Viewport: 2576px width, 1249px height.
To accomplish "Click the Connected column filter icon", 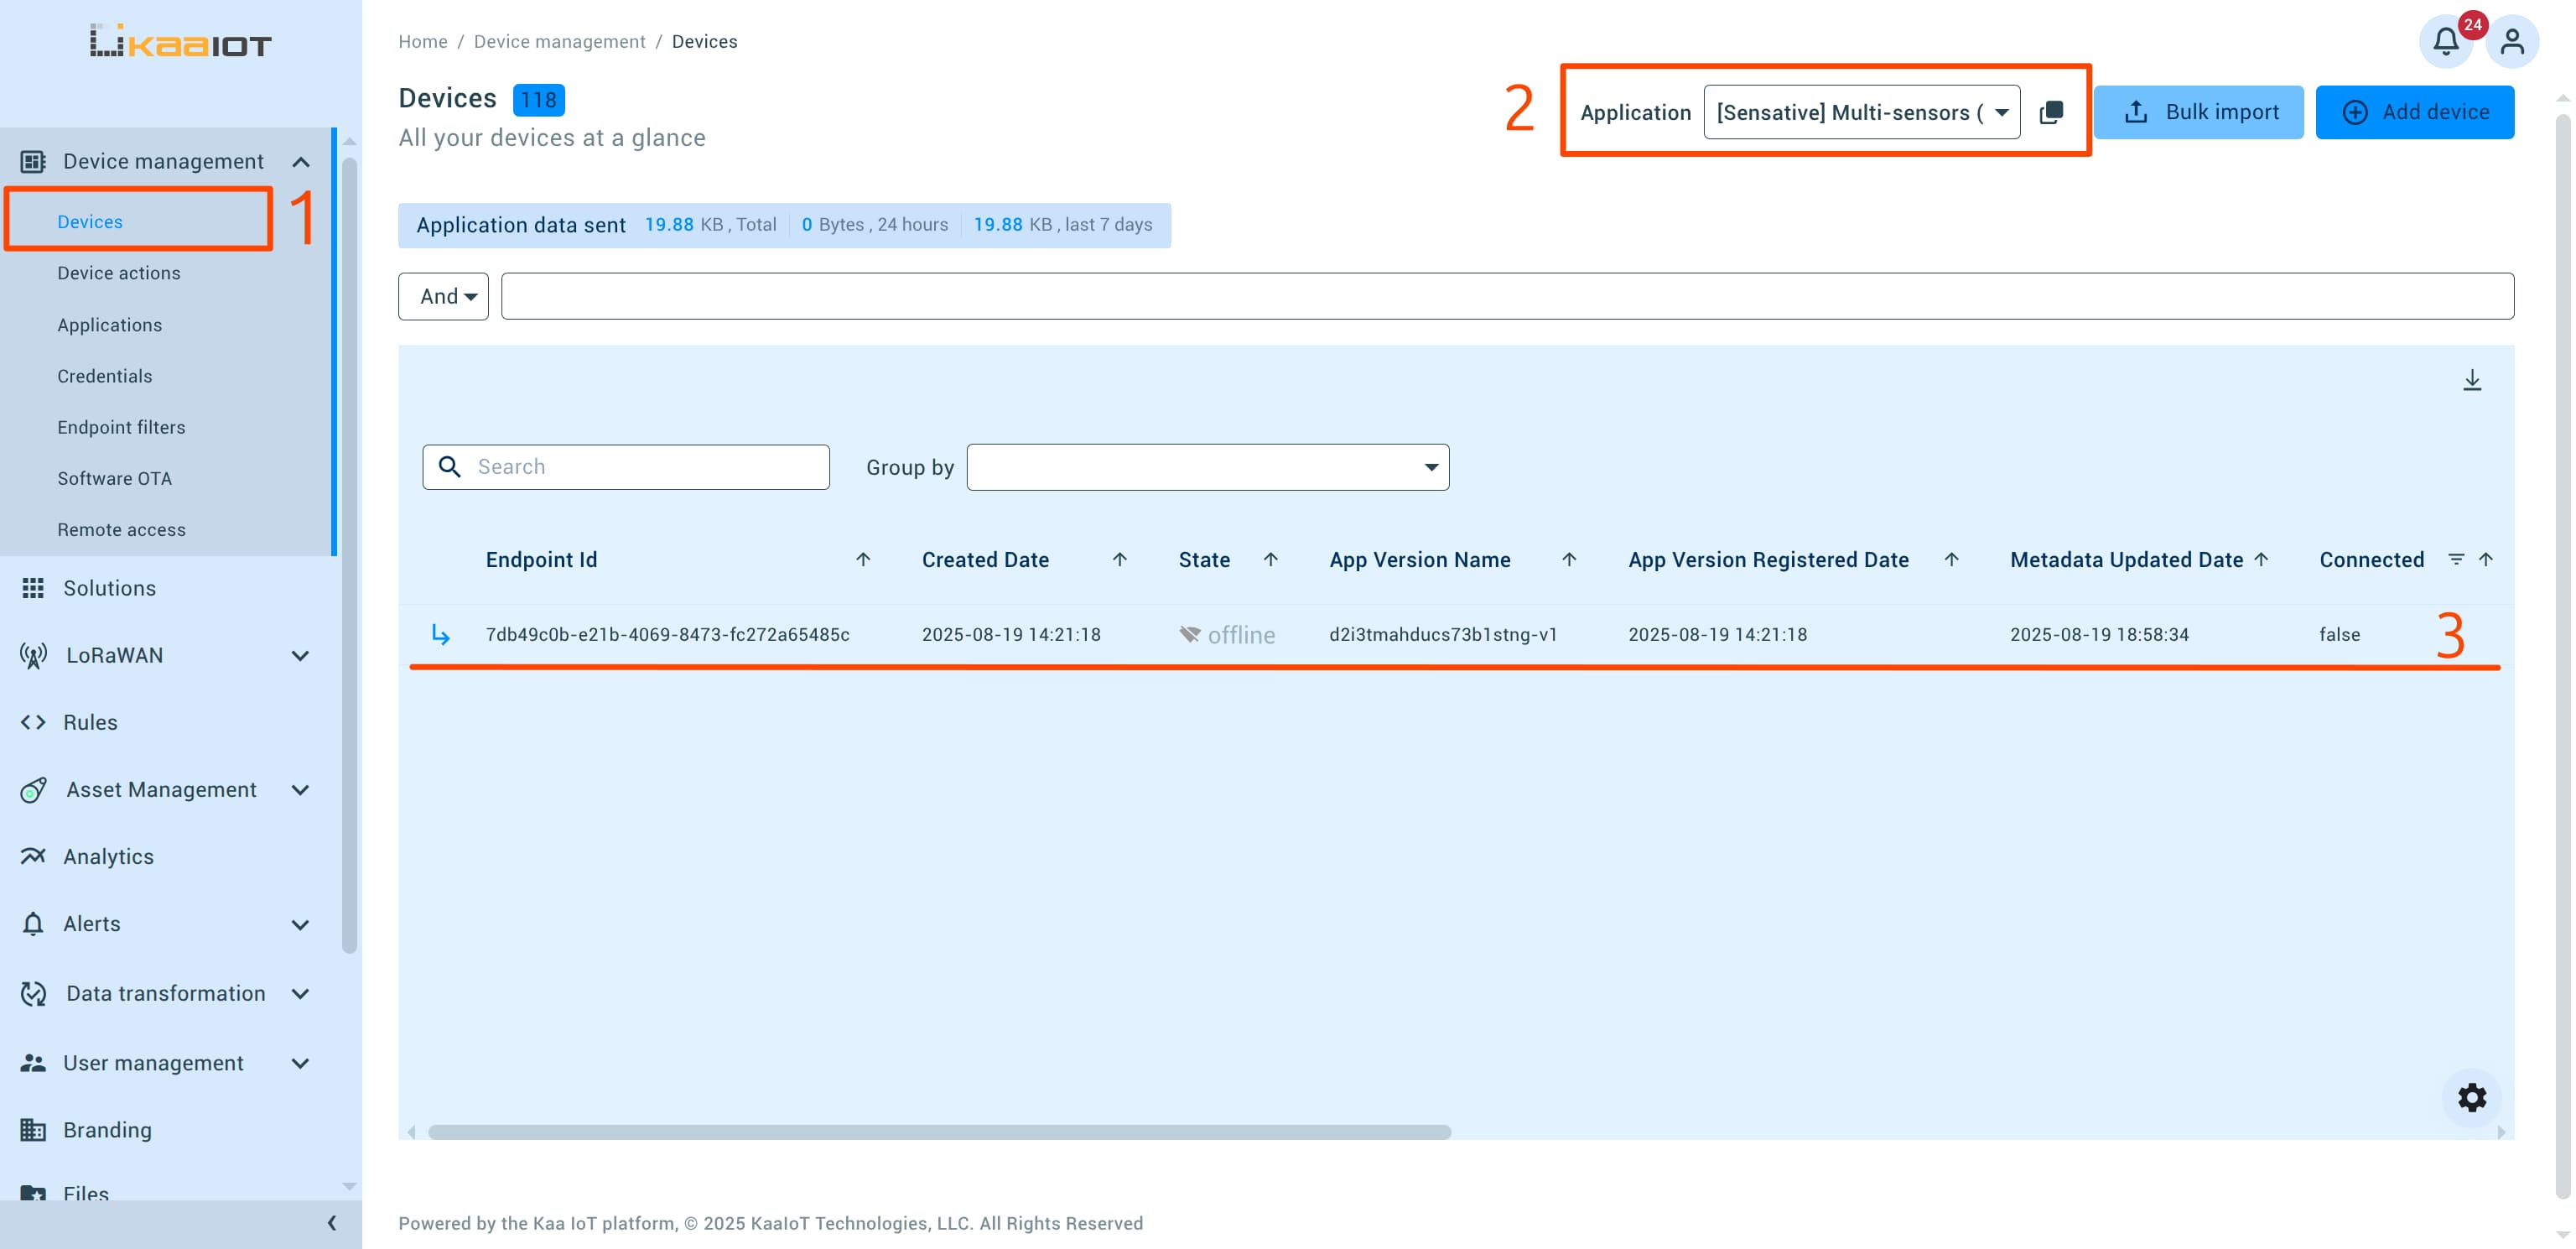I will tap(2455, 559).
